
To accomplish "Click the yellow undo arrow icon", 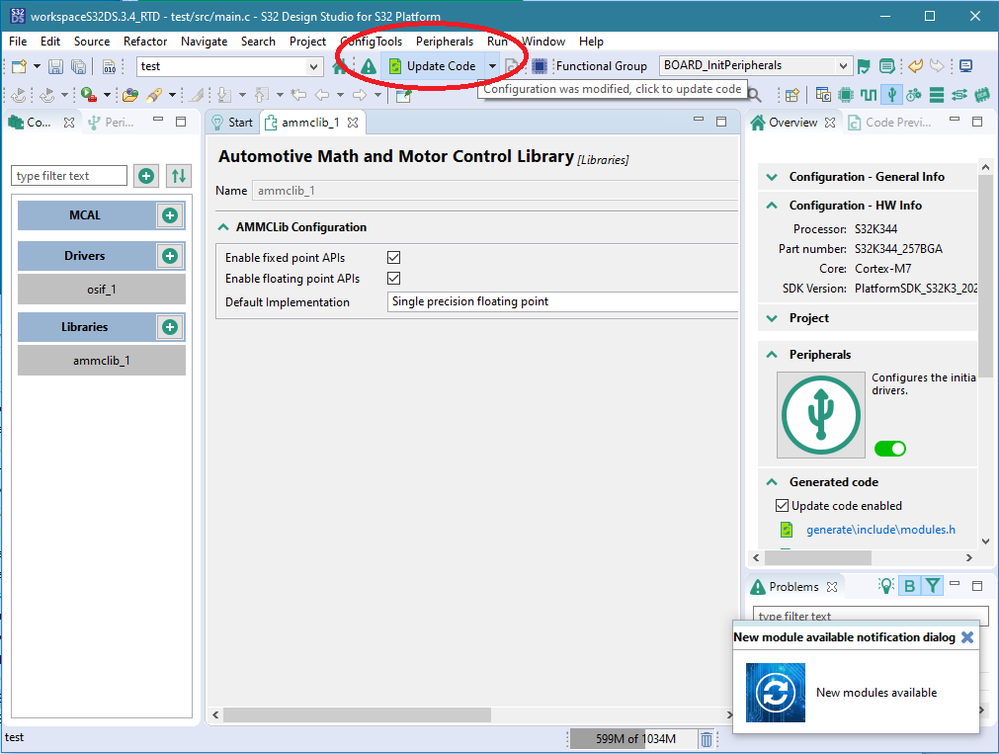I will [916, 66].
